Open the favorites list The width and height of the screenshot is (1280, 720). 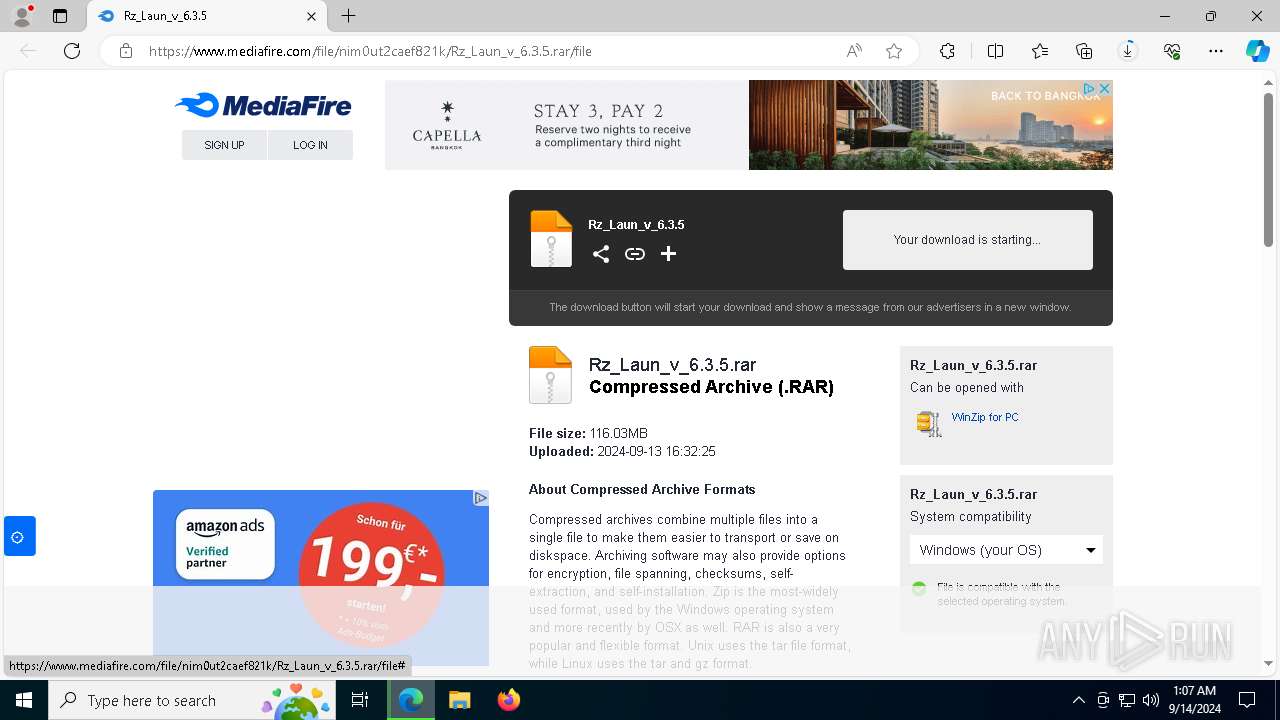(1040, 51)
